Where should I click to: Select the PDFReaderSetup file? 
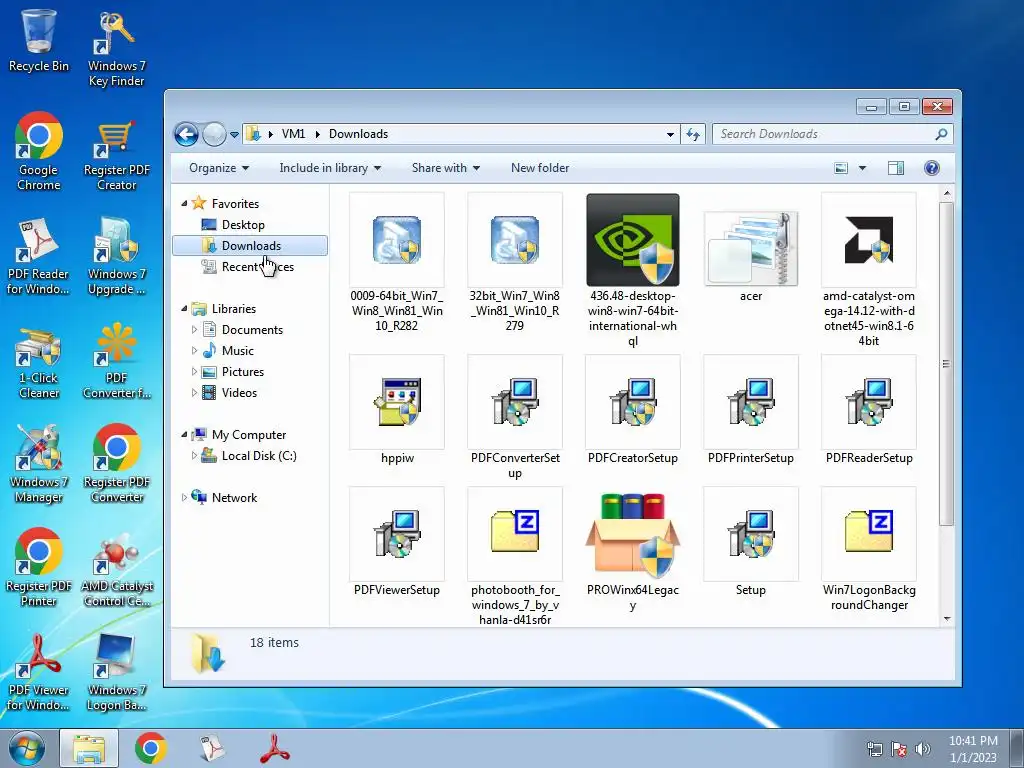(x=869, y=410)
